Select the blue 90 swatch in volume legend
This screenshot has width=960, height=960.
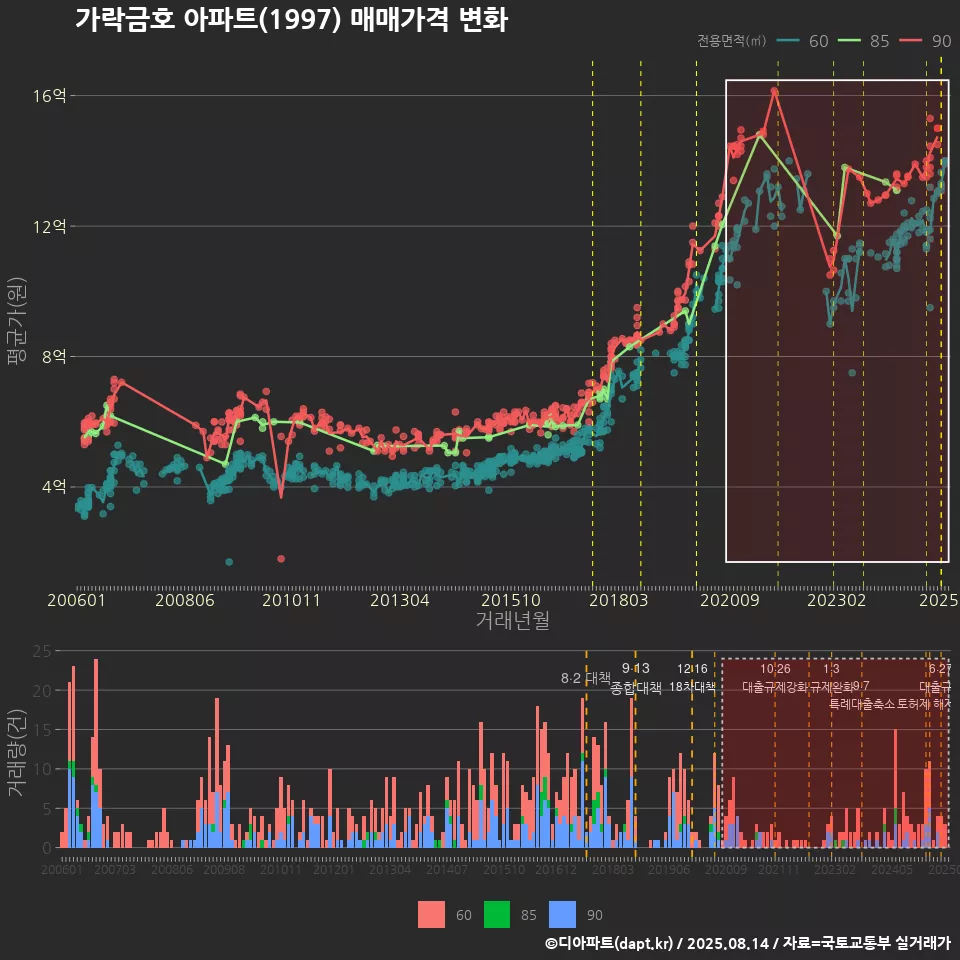(x=563, y=915)
